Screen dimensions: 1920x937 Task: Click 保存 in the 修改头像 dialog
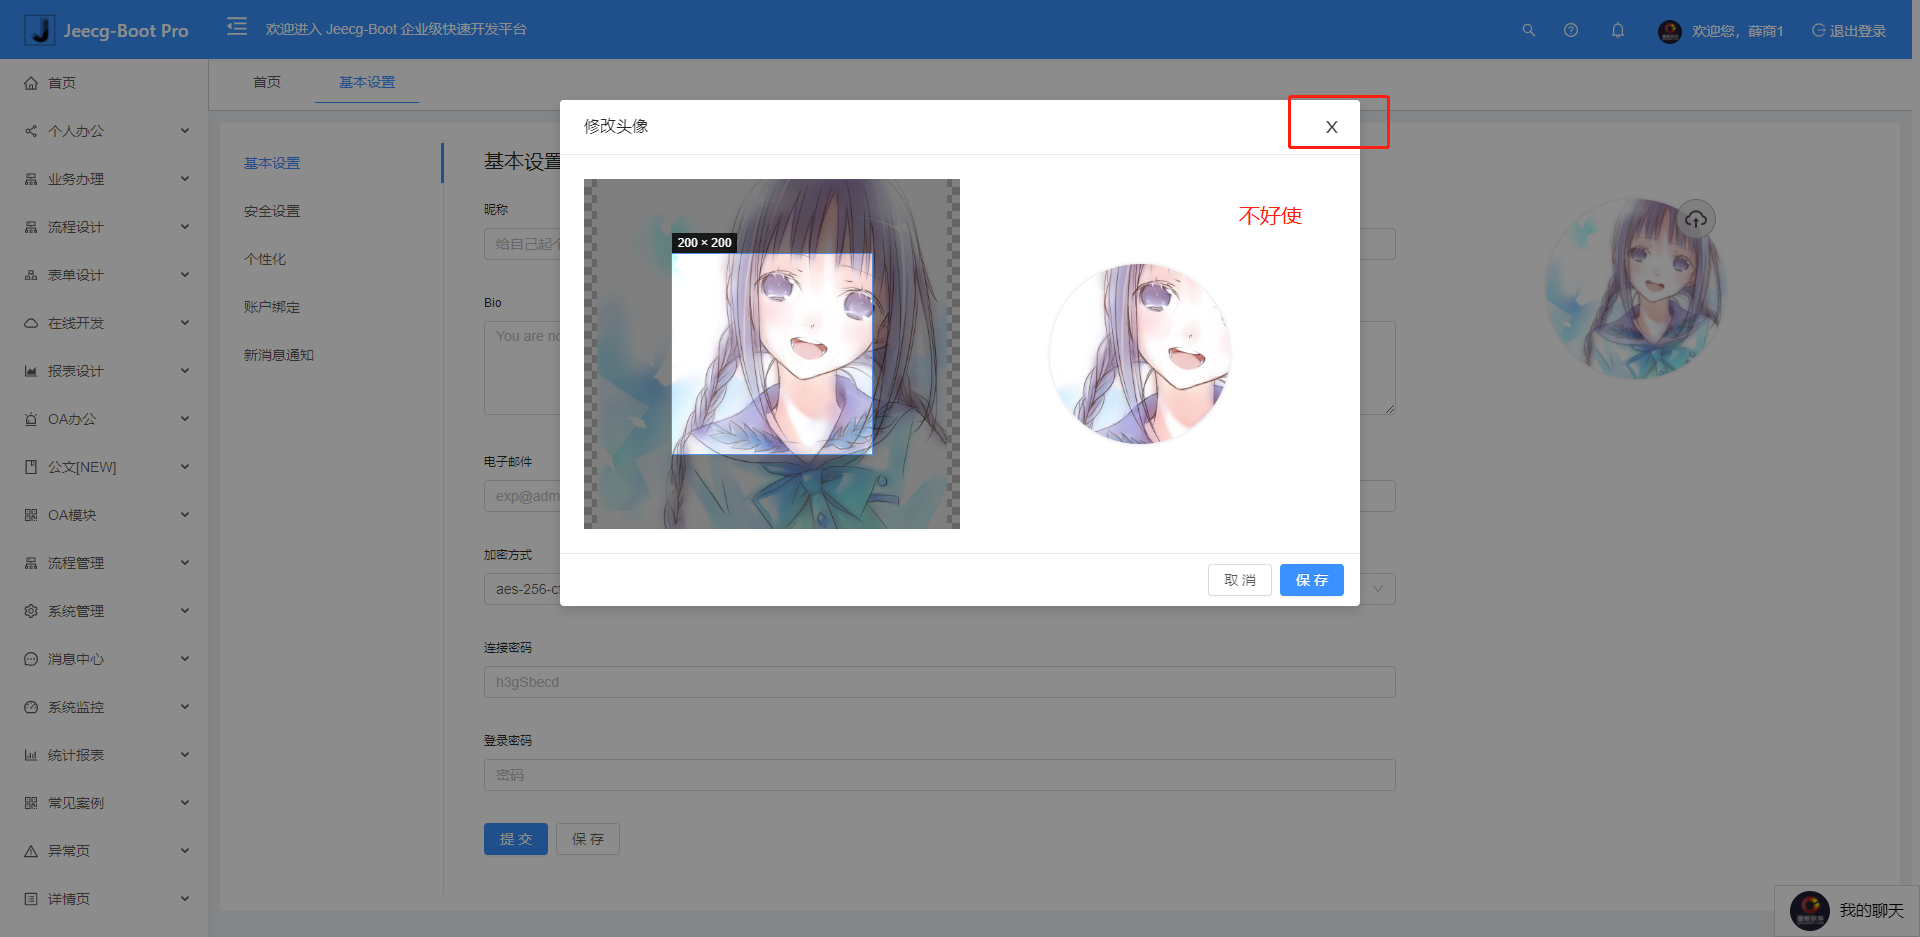coord(1312,580)
